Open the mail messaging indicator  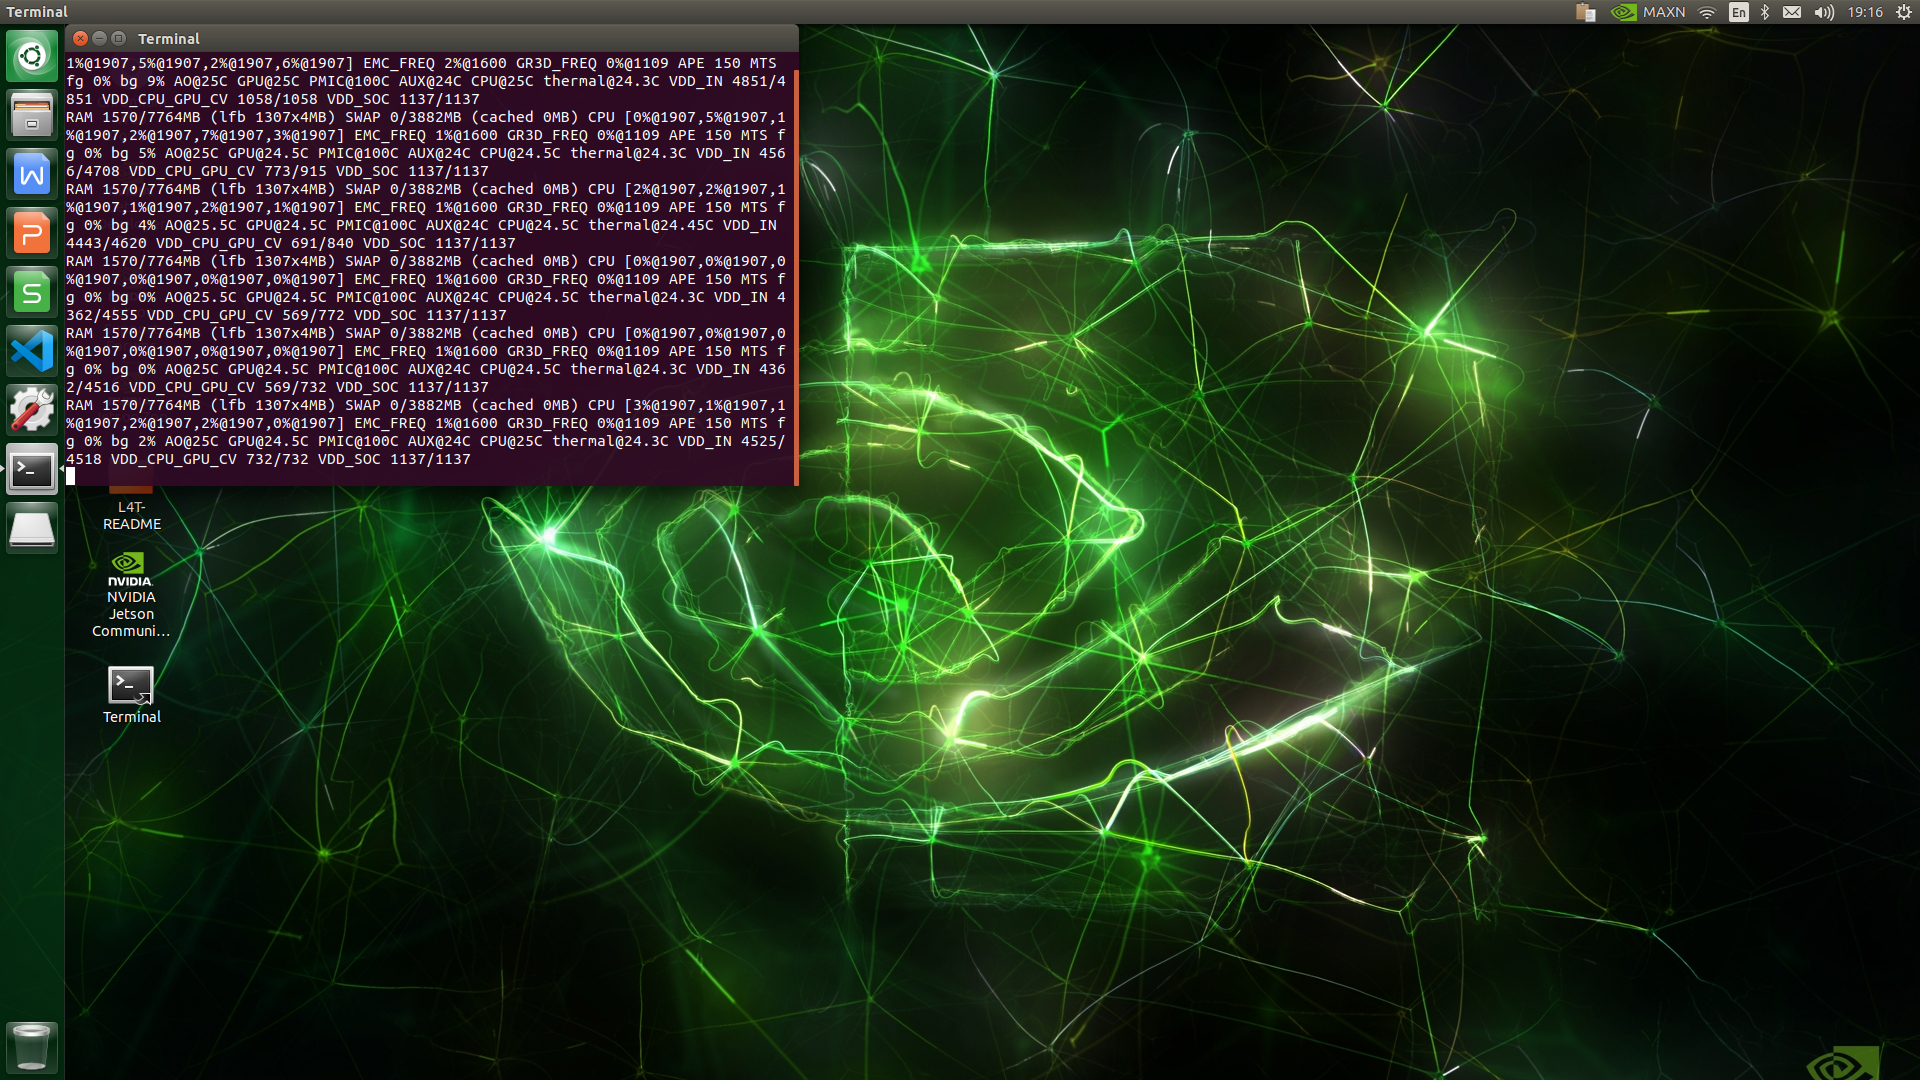(1792, 12)
